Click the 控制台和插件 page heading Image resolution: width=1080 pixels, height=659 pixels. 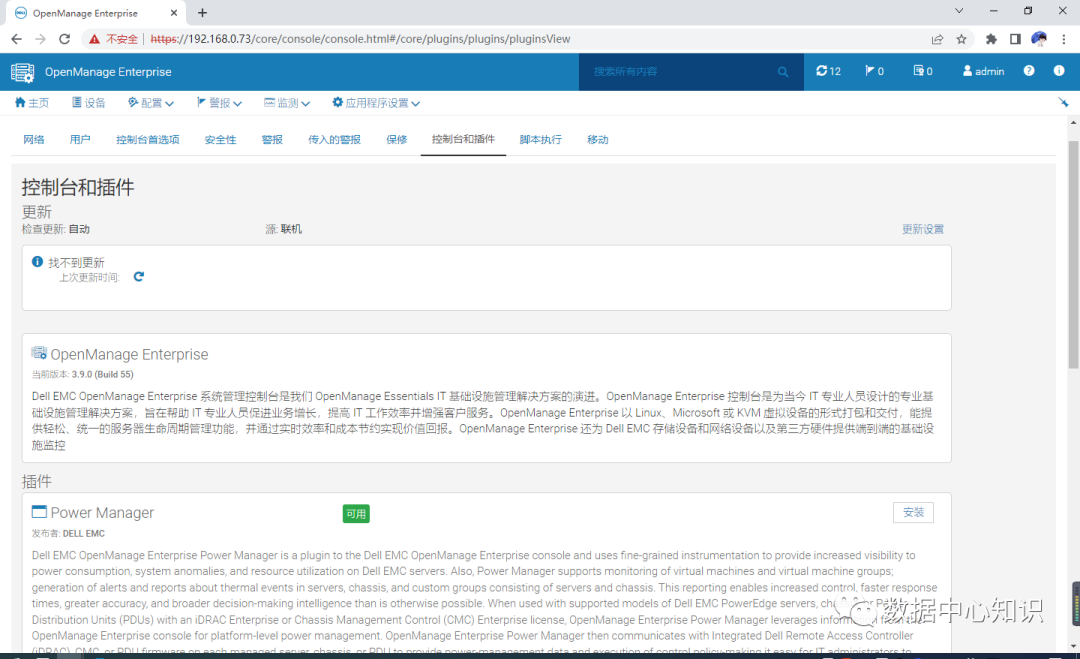[78, 187]
